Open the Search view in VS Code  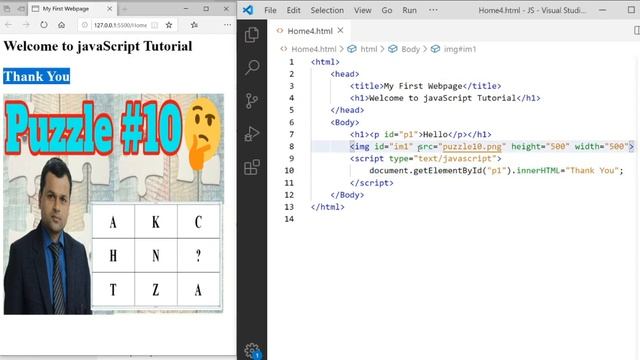click(x=252, y=67)
